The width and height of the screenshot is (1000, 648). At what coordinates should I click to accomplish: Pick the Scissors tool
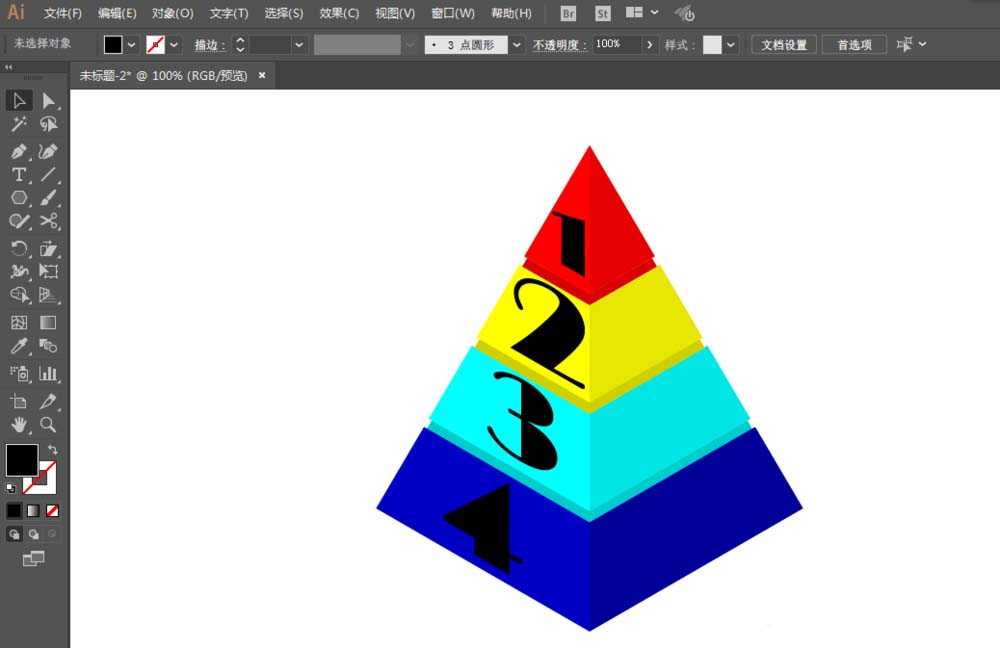click(48, 221)
